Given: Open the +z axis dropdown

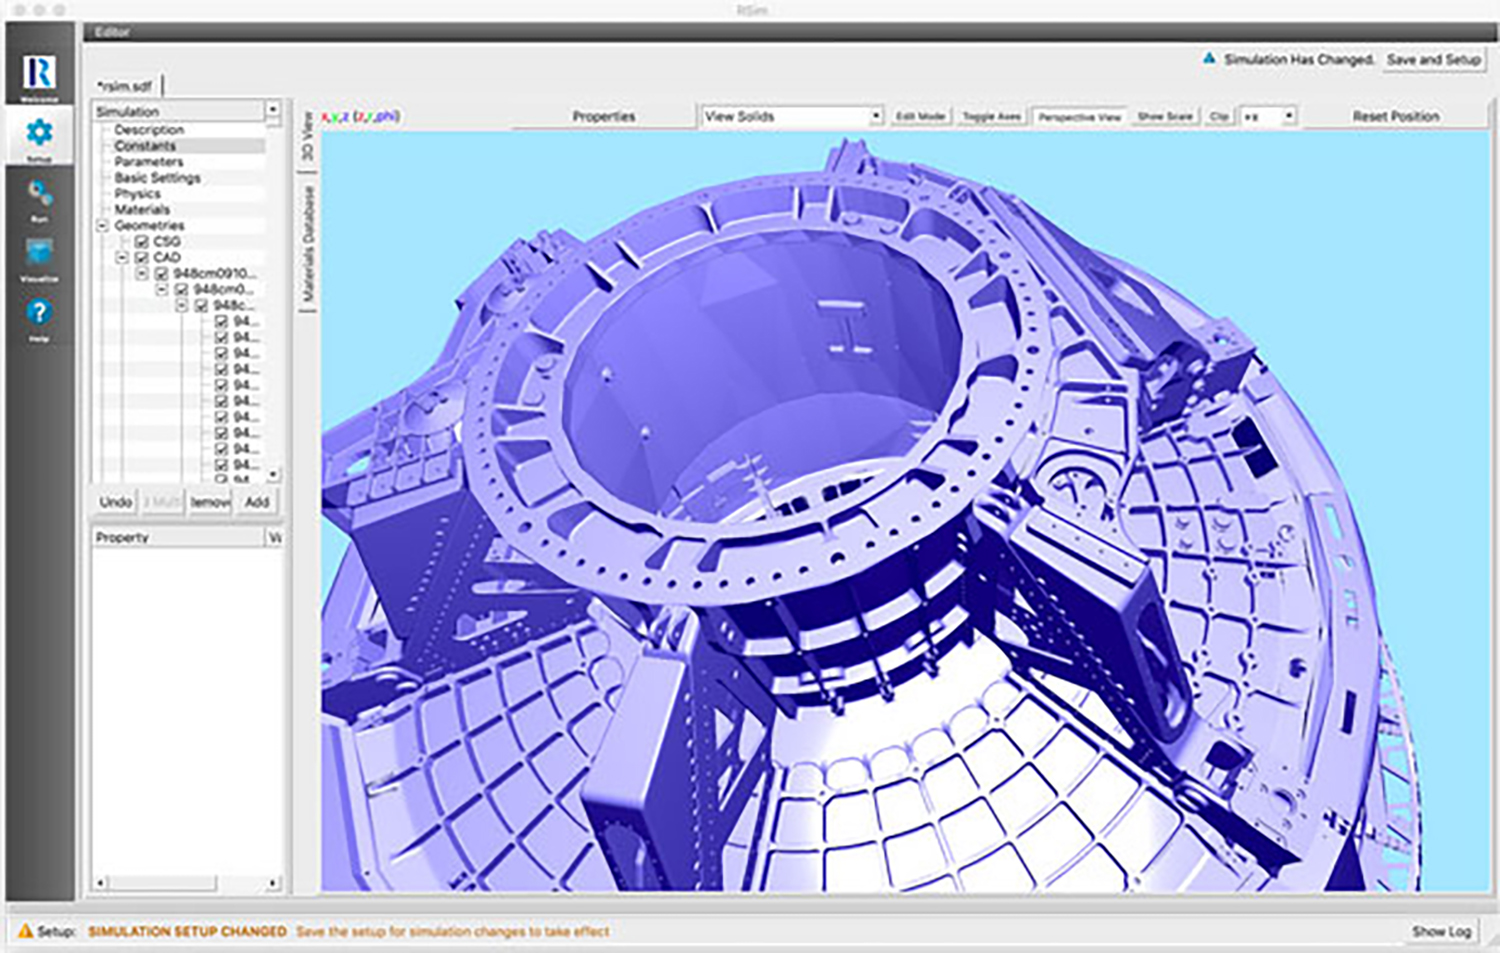Looking at the screenshot, I should 1266,116.
